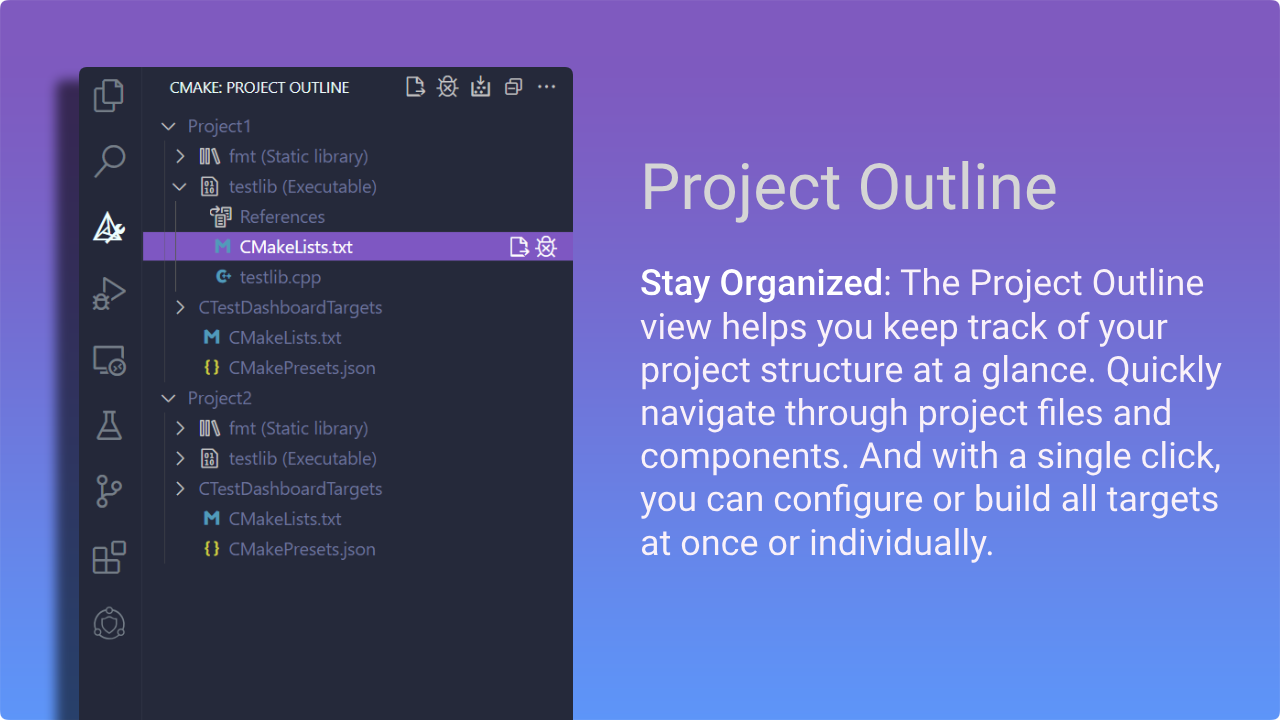
Task: Expand fmt (Static library) under Project1
Action: coord(180,156)
